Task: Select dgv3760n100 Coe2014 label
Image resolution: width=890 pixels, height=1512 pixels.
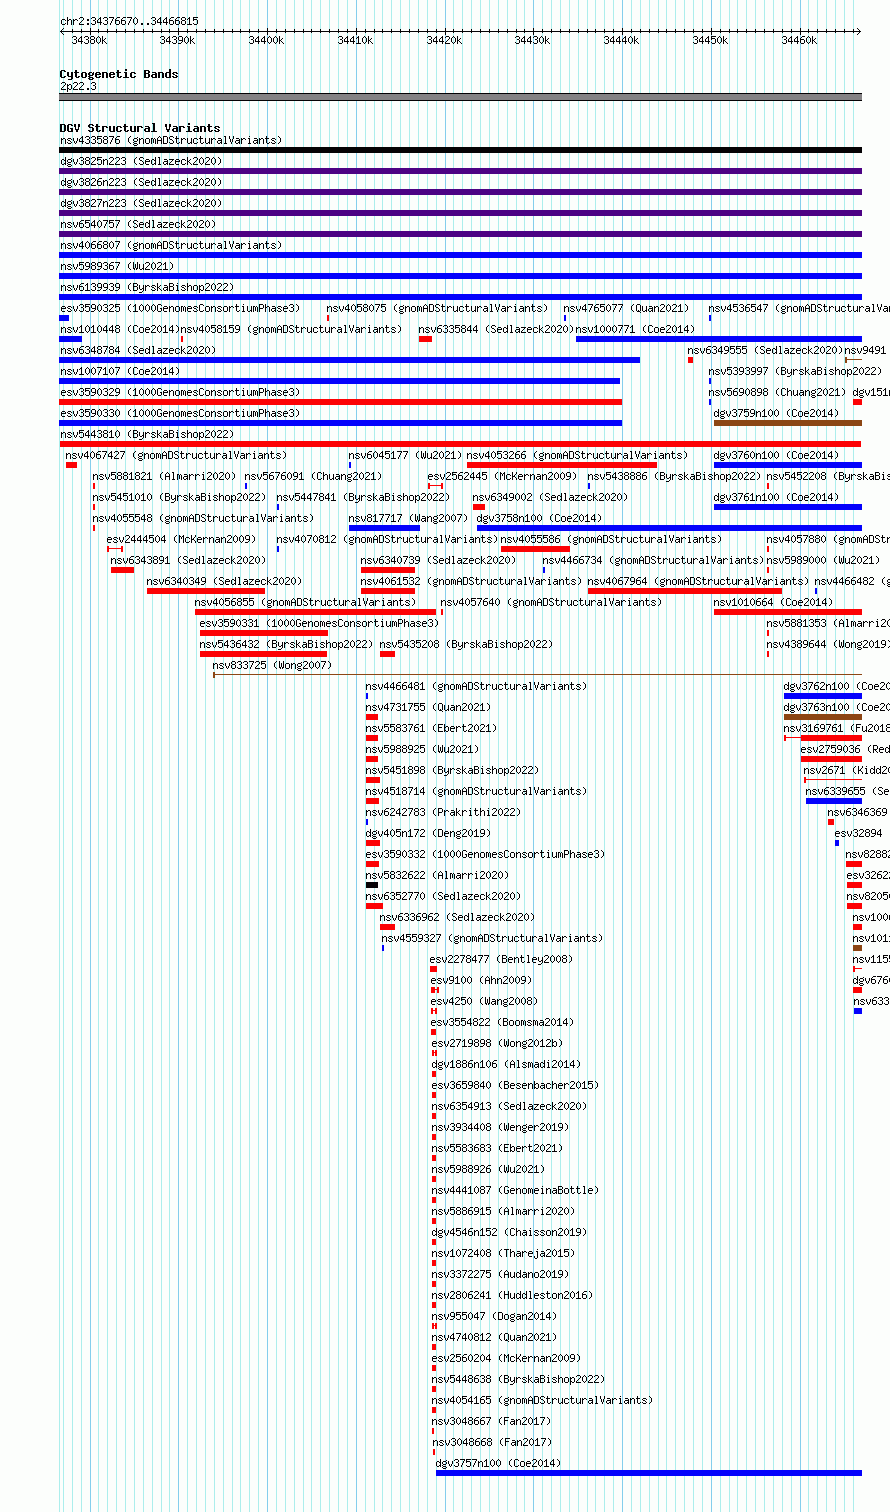Action: click(777, 455)
